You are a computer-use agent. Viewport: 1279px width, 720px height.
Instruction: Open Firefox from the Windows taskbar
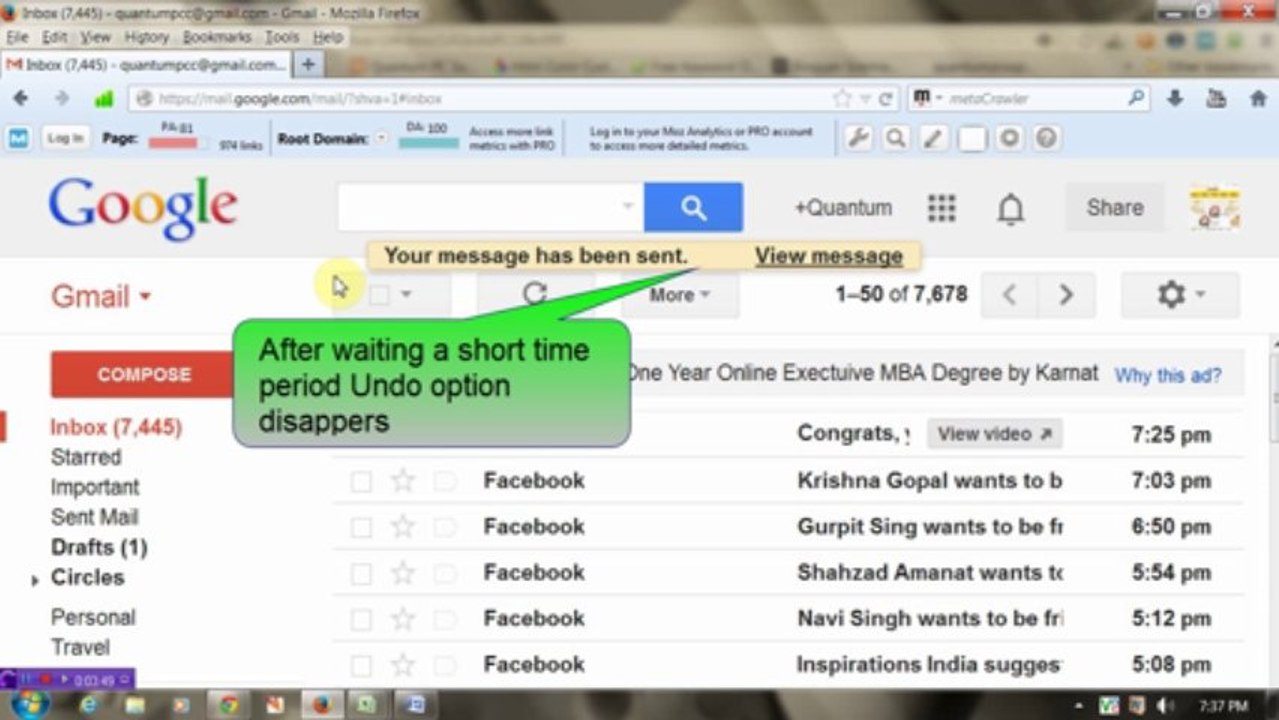coord(320,705)
